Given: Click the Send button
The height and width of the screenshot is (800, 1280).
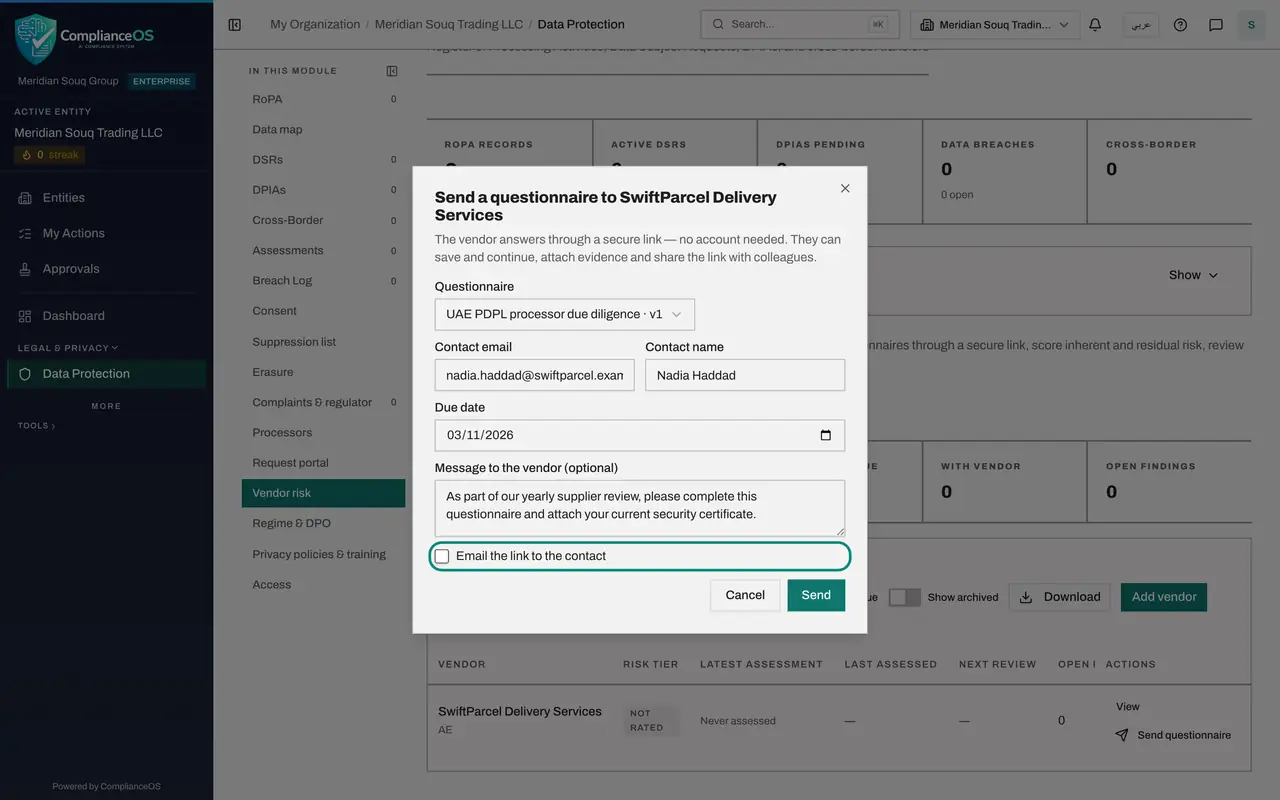Looking at the screenshot, I should (x=816, y=595).
